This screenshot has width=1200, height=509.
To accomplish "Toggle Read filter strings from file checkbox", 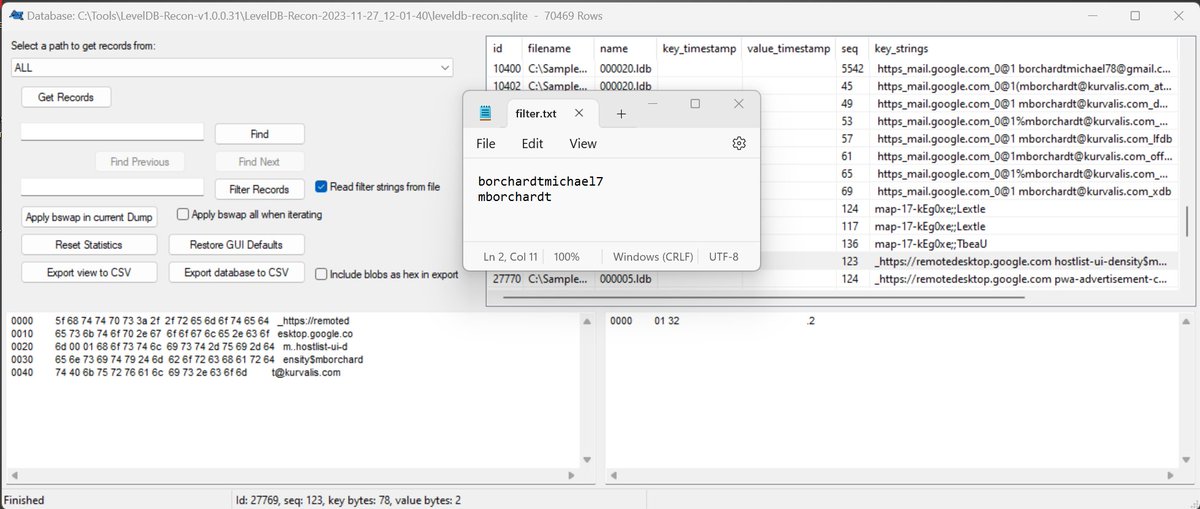I will pos(321,186).
